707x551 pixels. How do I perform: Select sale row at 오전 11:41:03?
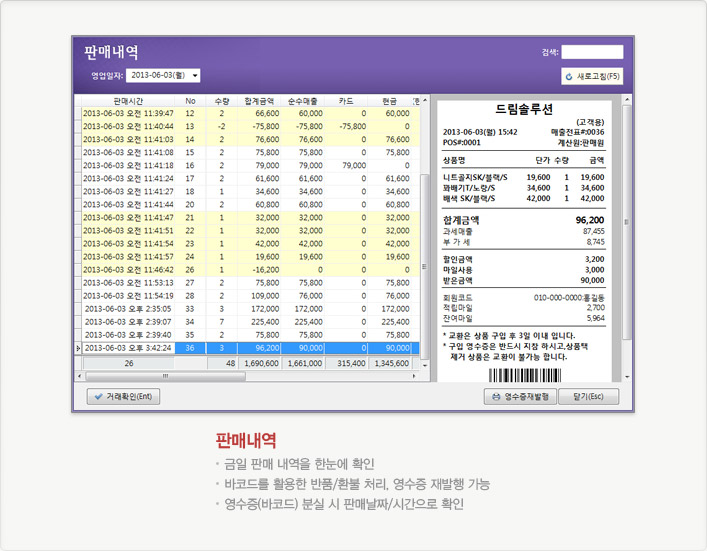[247, 139]
